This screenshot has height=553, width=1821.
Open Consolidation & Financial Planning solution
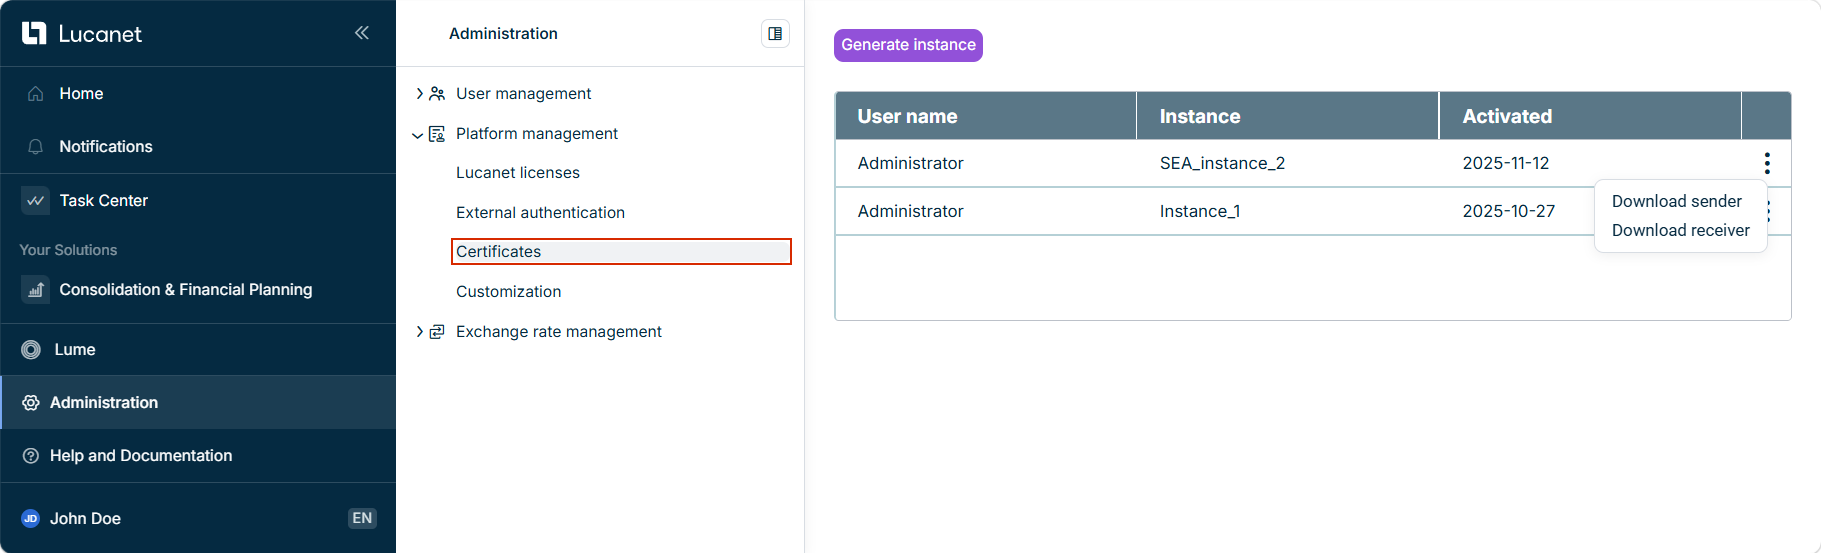[x=198, y=289]
